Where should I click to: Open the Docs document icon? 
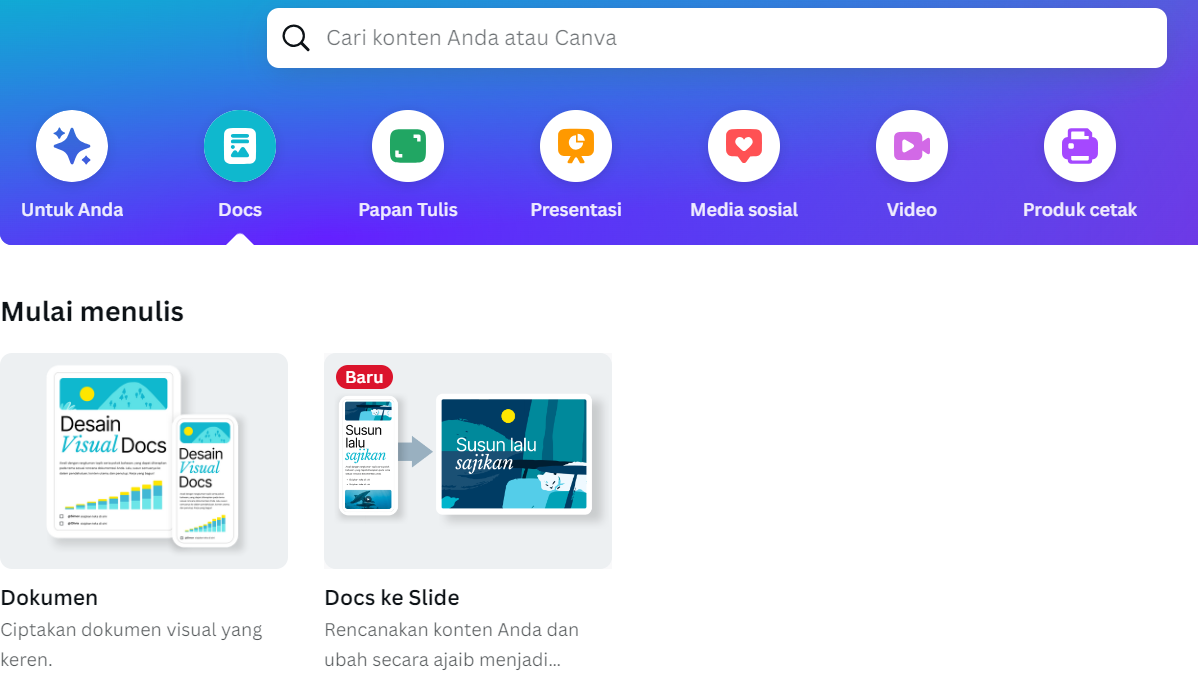[x=239, y=145]
